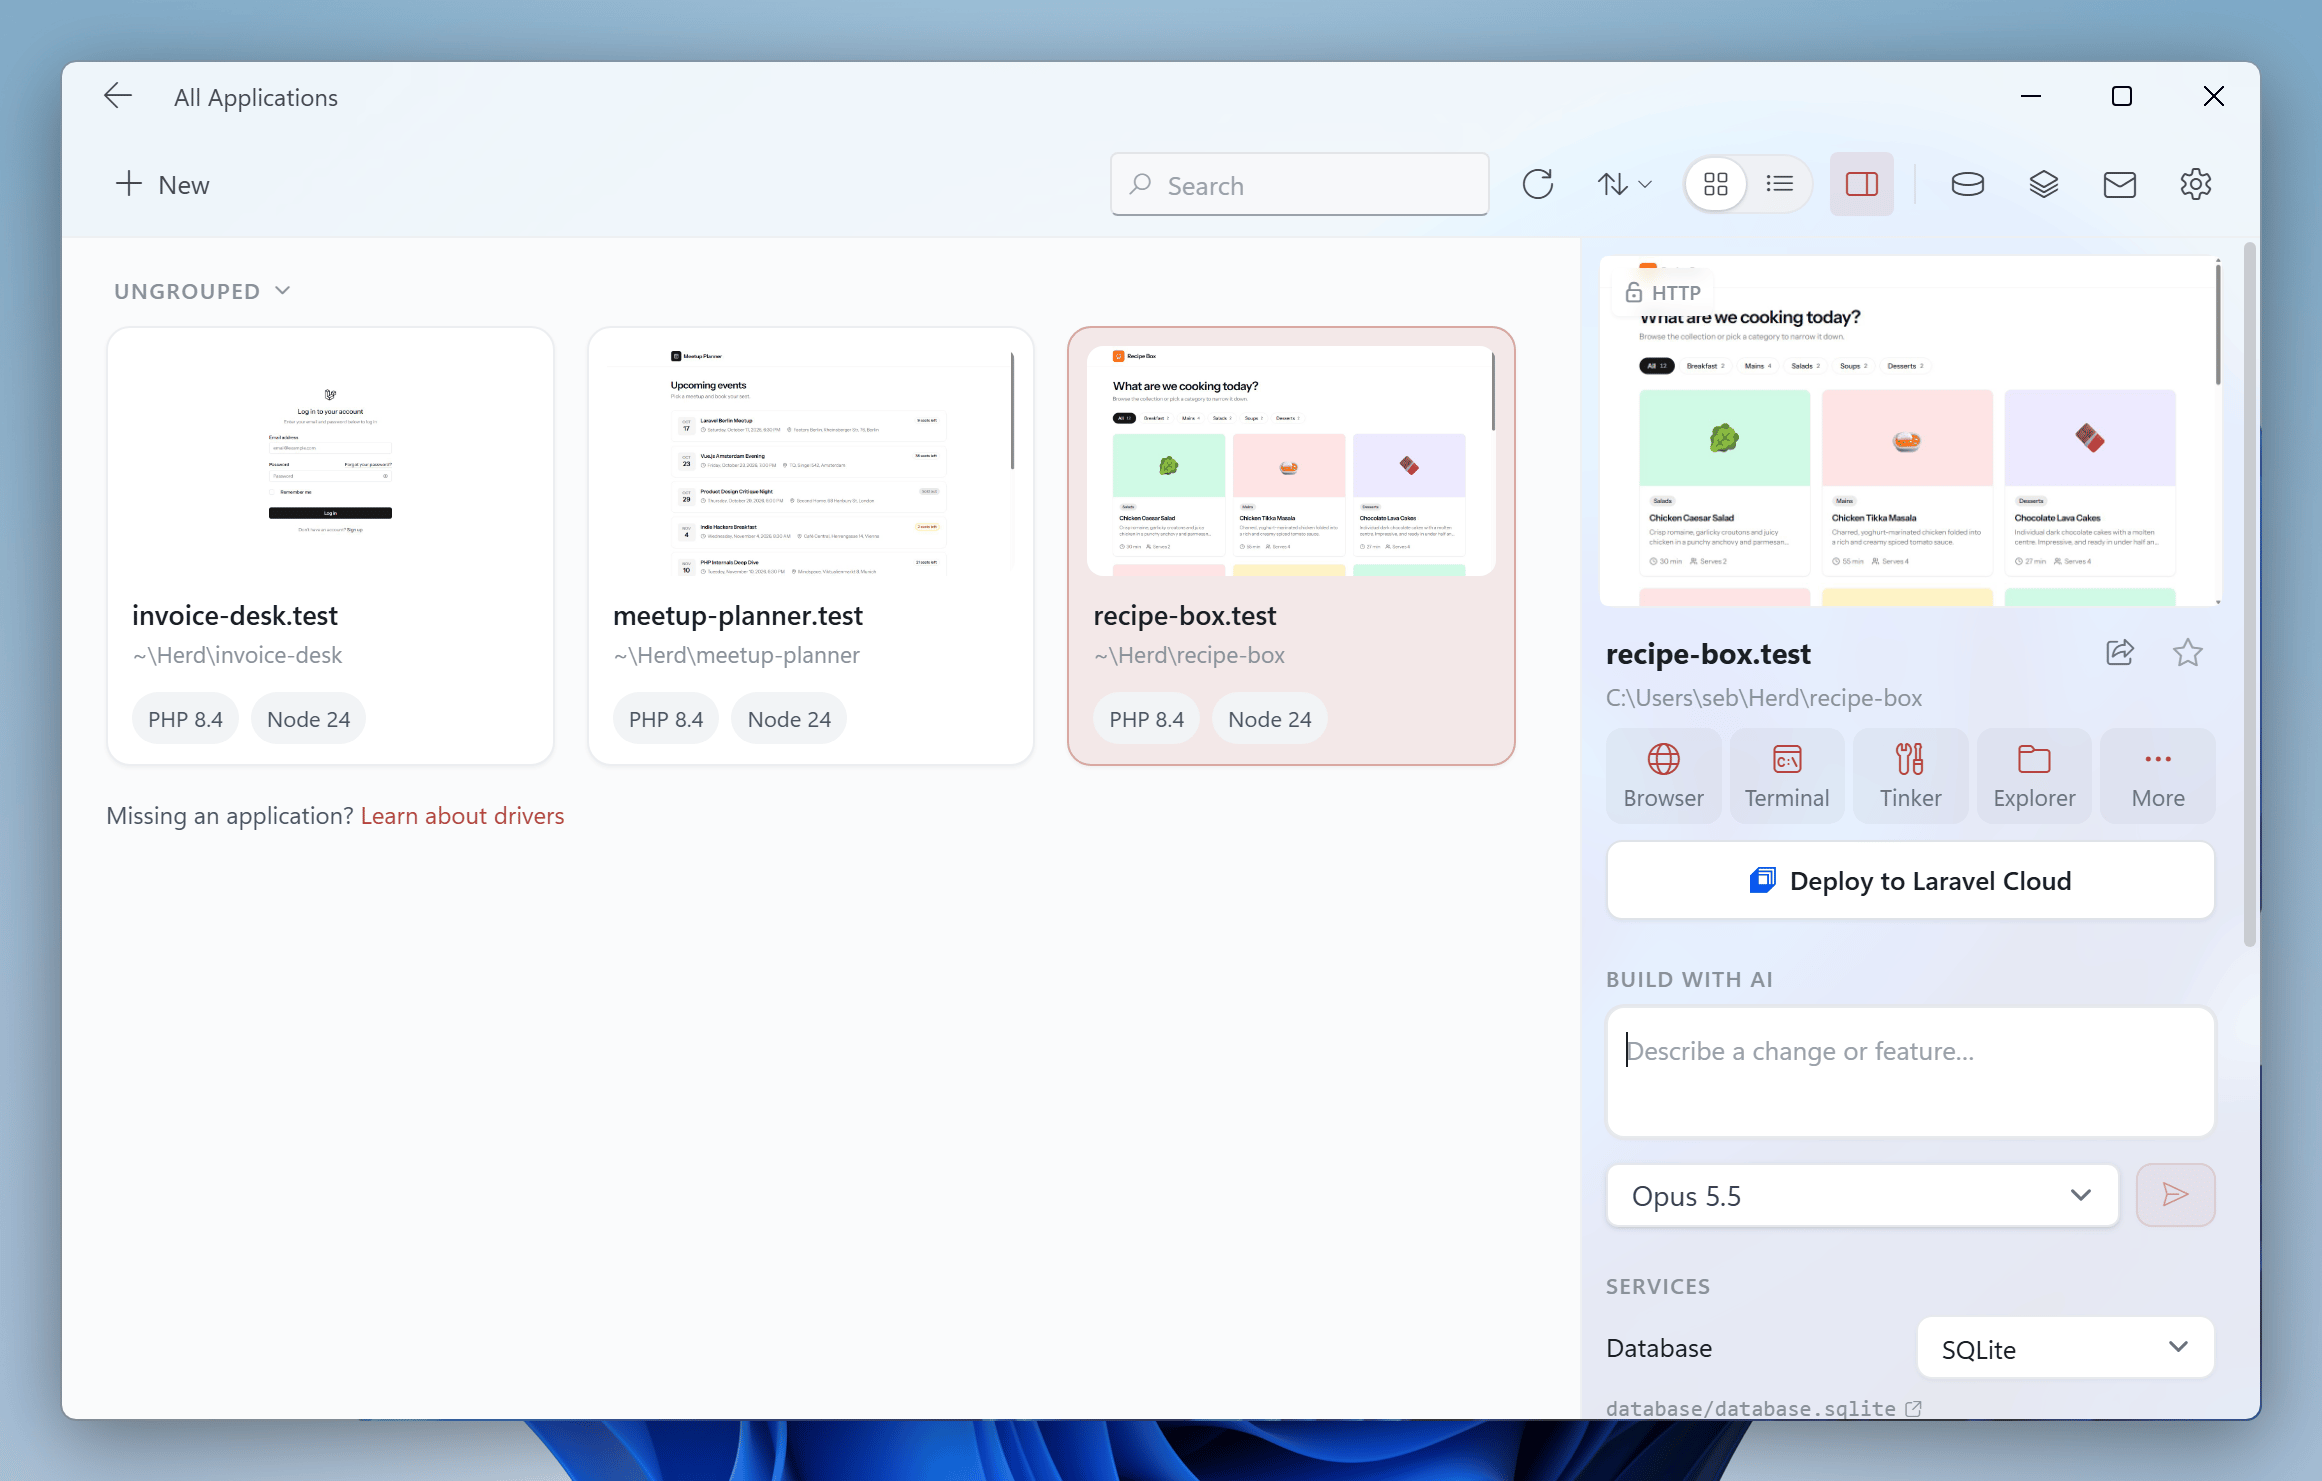Click ~\Herd\recipe-box path on card
Screen dimensions: 2322x1481
pyautogui.click(x=1189, y=655)
